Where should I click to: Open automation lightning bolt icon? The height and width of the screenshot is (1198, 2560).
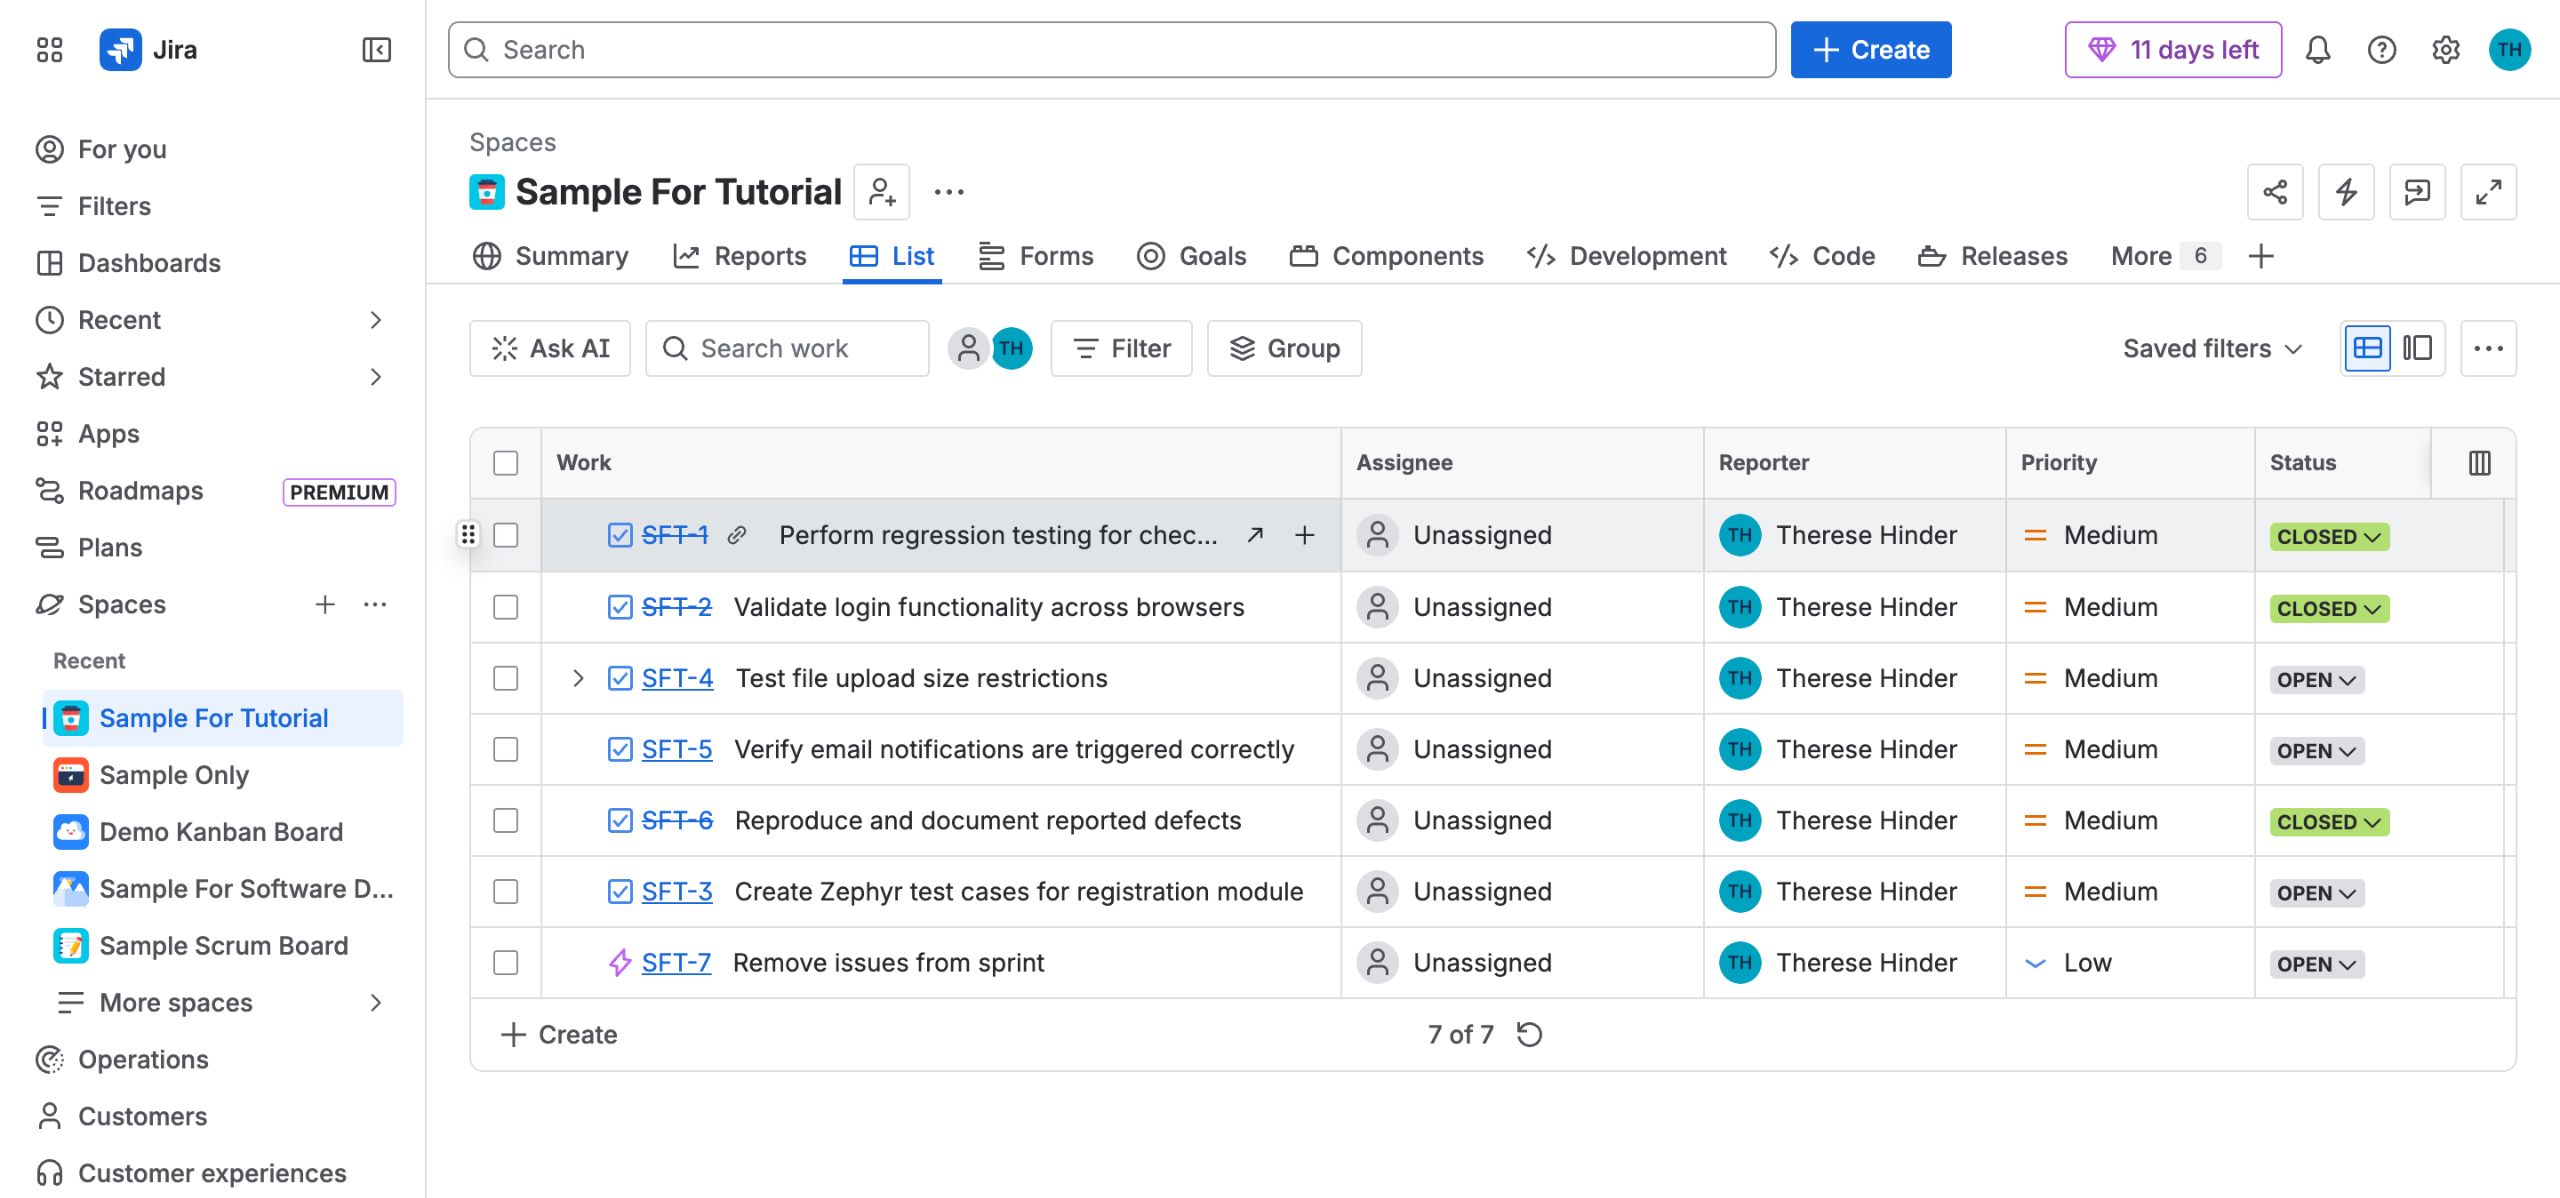pos(2346,192)
